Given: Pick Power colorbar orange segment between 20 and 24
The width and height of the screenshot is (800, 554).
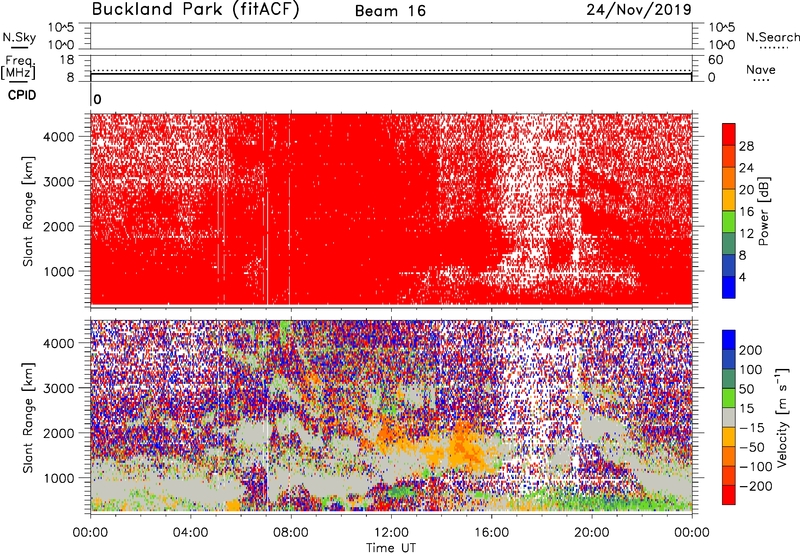Looking at the screenshot, I should (x=729, y=178).
